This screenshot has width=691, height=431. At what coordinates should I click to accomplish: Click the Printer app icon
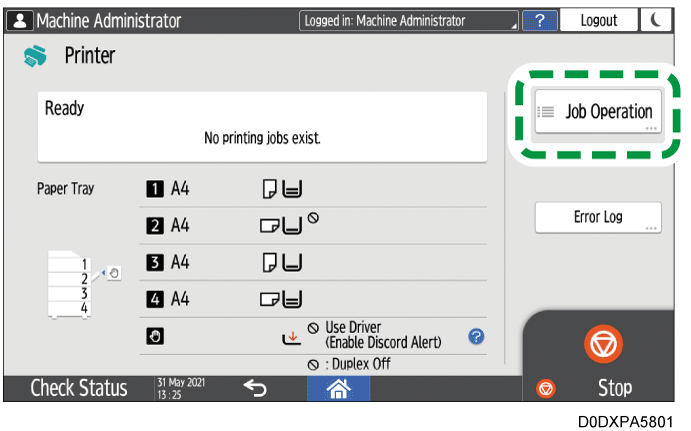[35, 56]
